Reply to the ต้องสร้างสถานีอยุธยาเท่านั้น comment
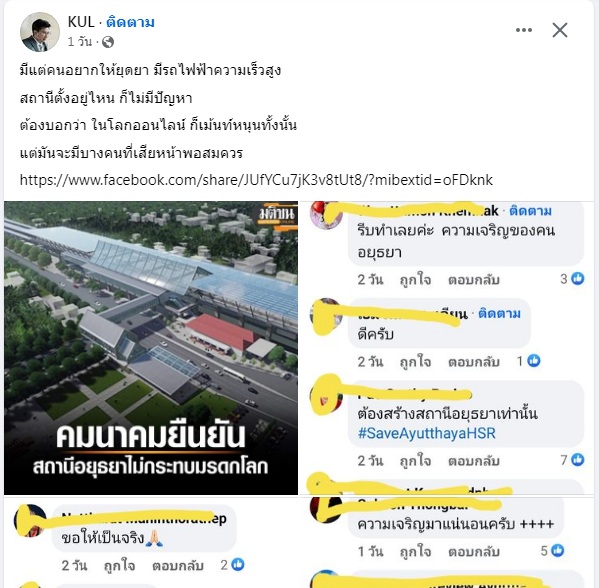Viewport: 599px width, 588px height. tap(474, 461)
